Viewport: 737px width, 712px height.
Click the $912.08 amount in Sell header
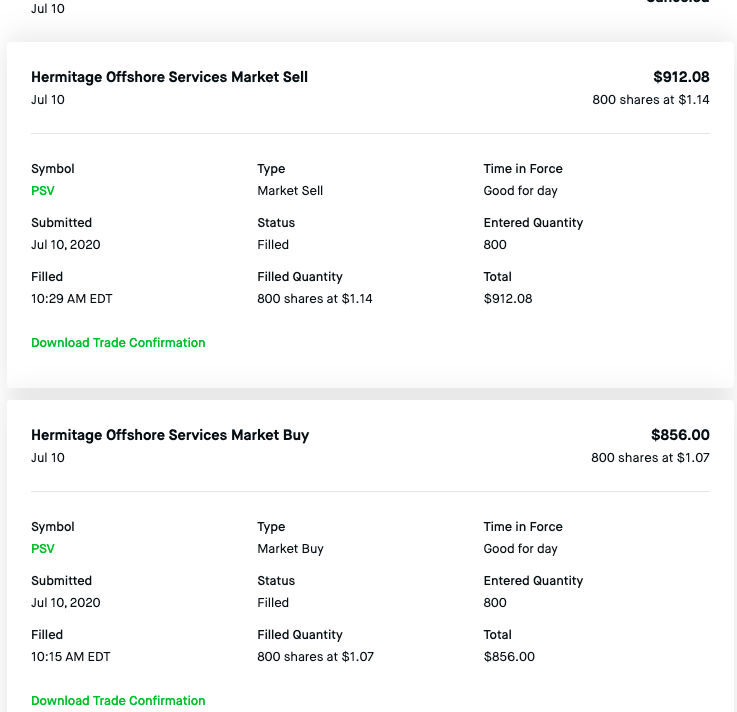pyautogui.click(x=681, y=77)
